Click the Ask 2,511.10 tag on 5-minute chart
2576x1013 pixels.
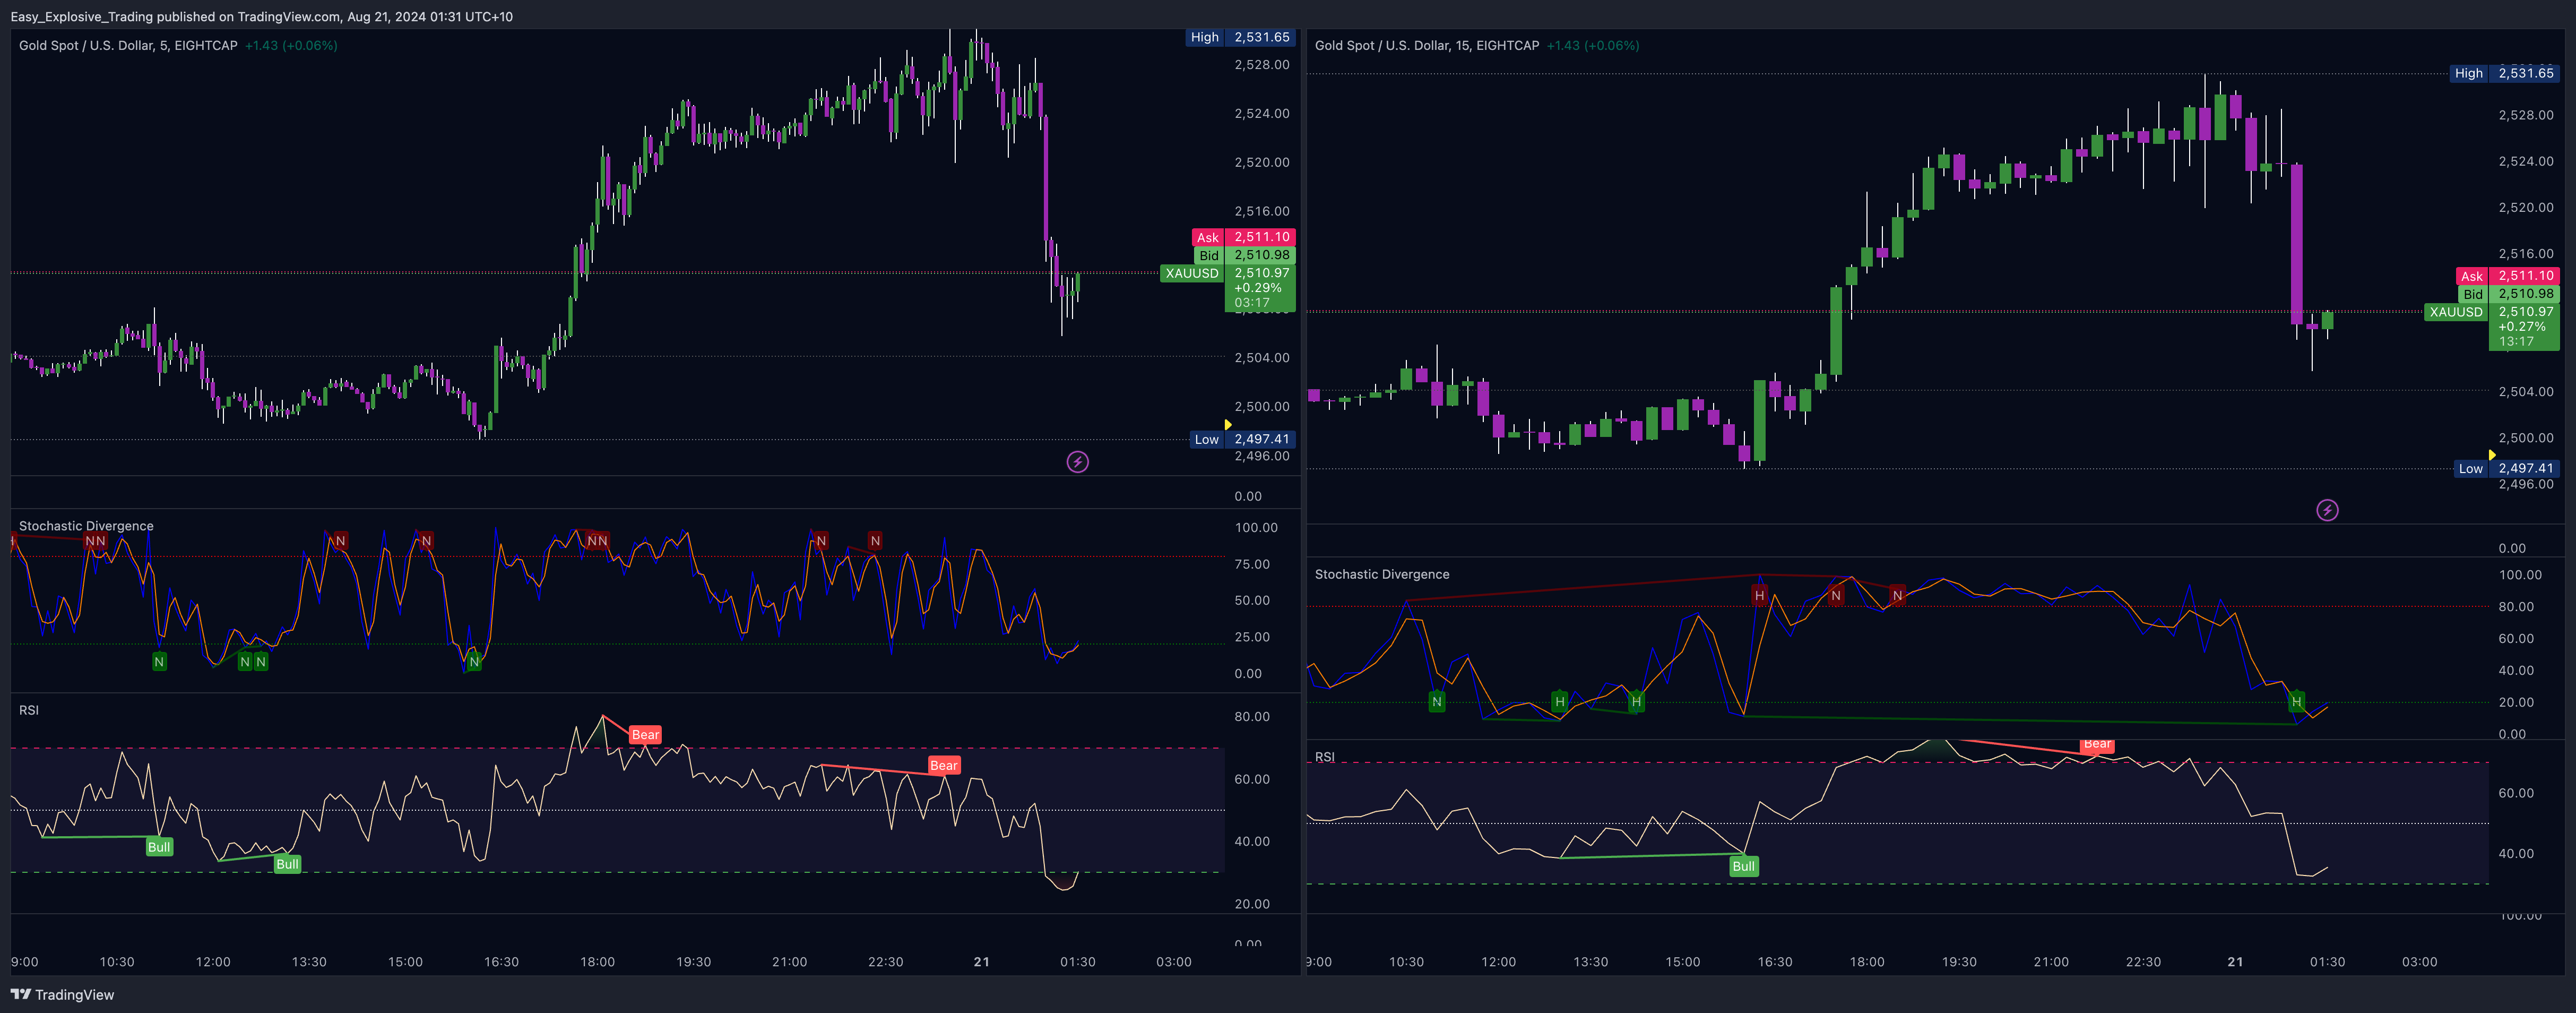[1243, 237]
